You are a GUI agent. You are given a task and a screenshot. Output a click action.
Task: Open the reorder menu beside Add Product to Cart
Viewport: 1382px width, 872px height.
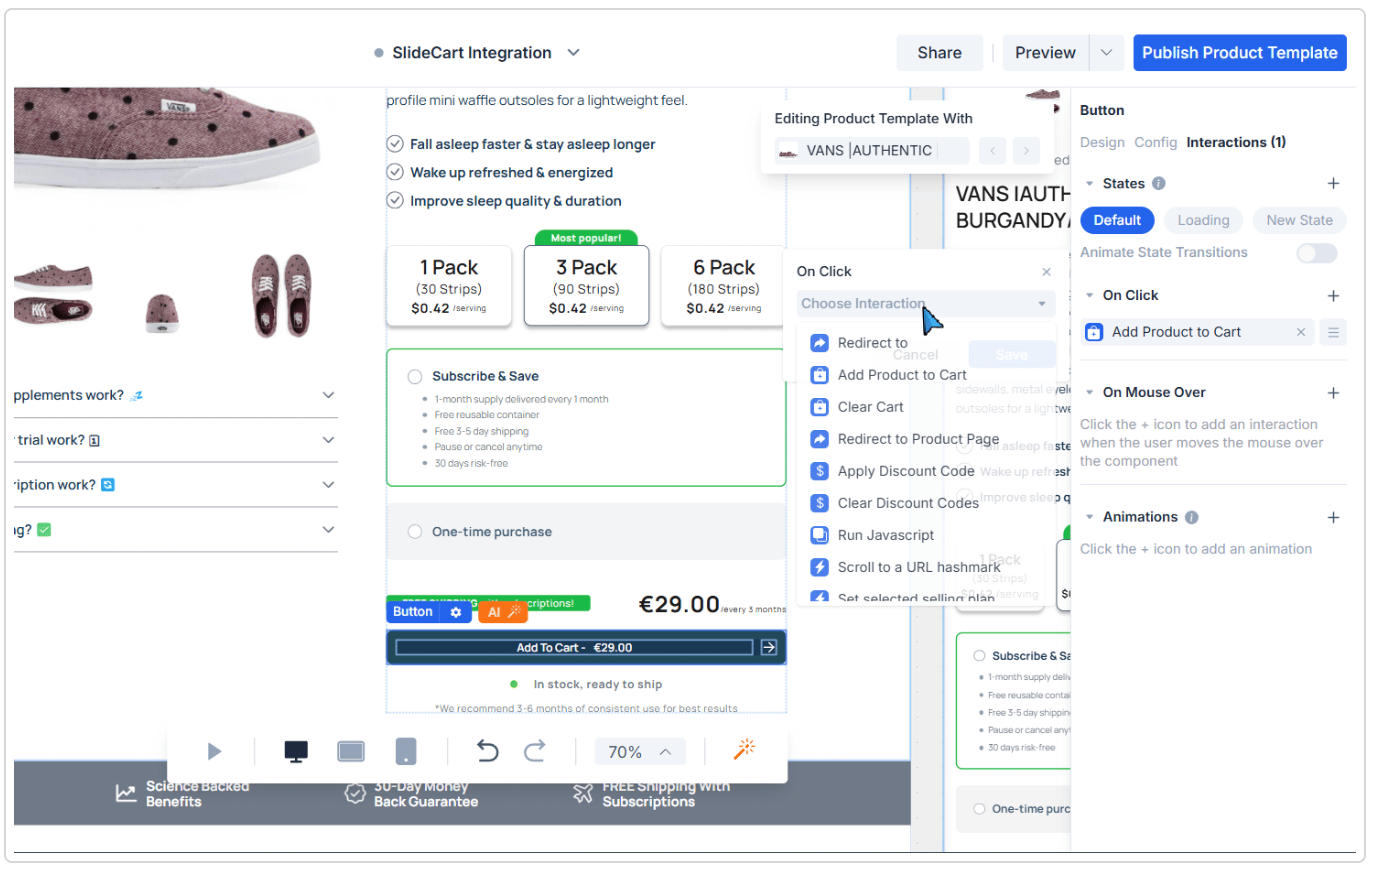1333,332
